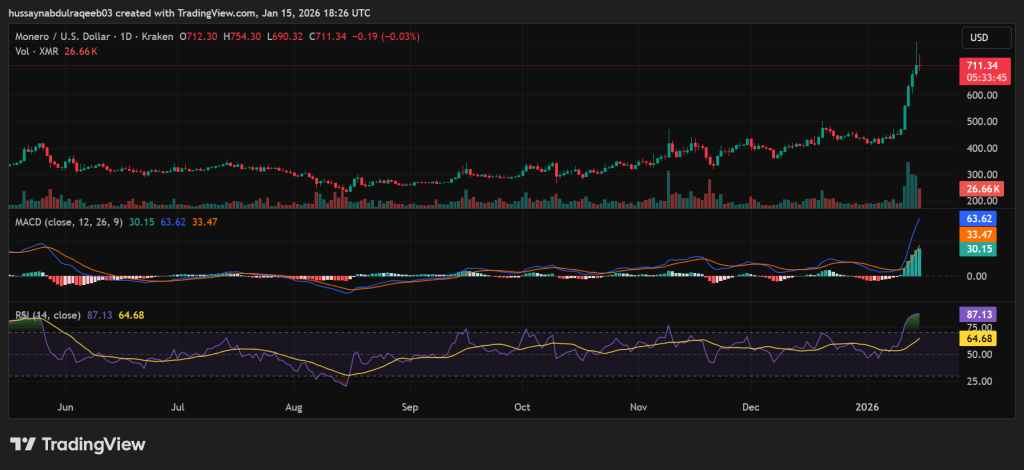
Task: Select the Aug label on time axis
Action: click(293, 408)
